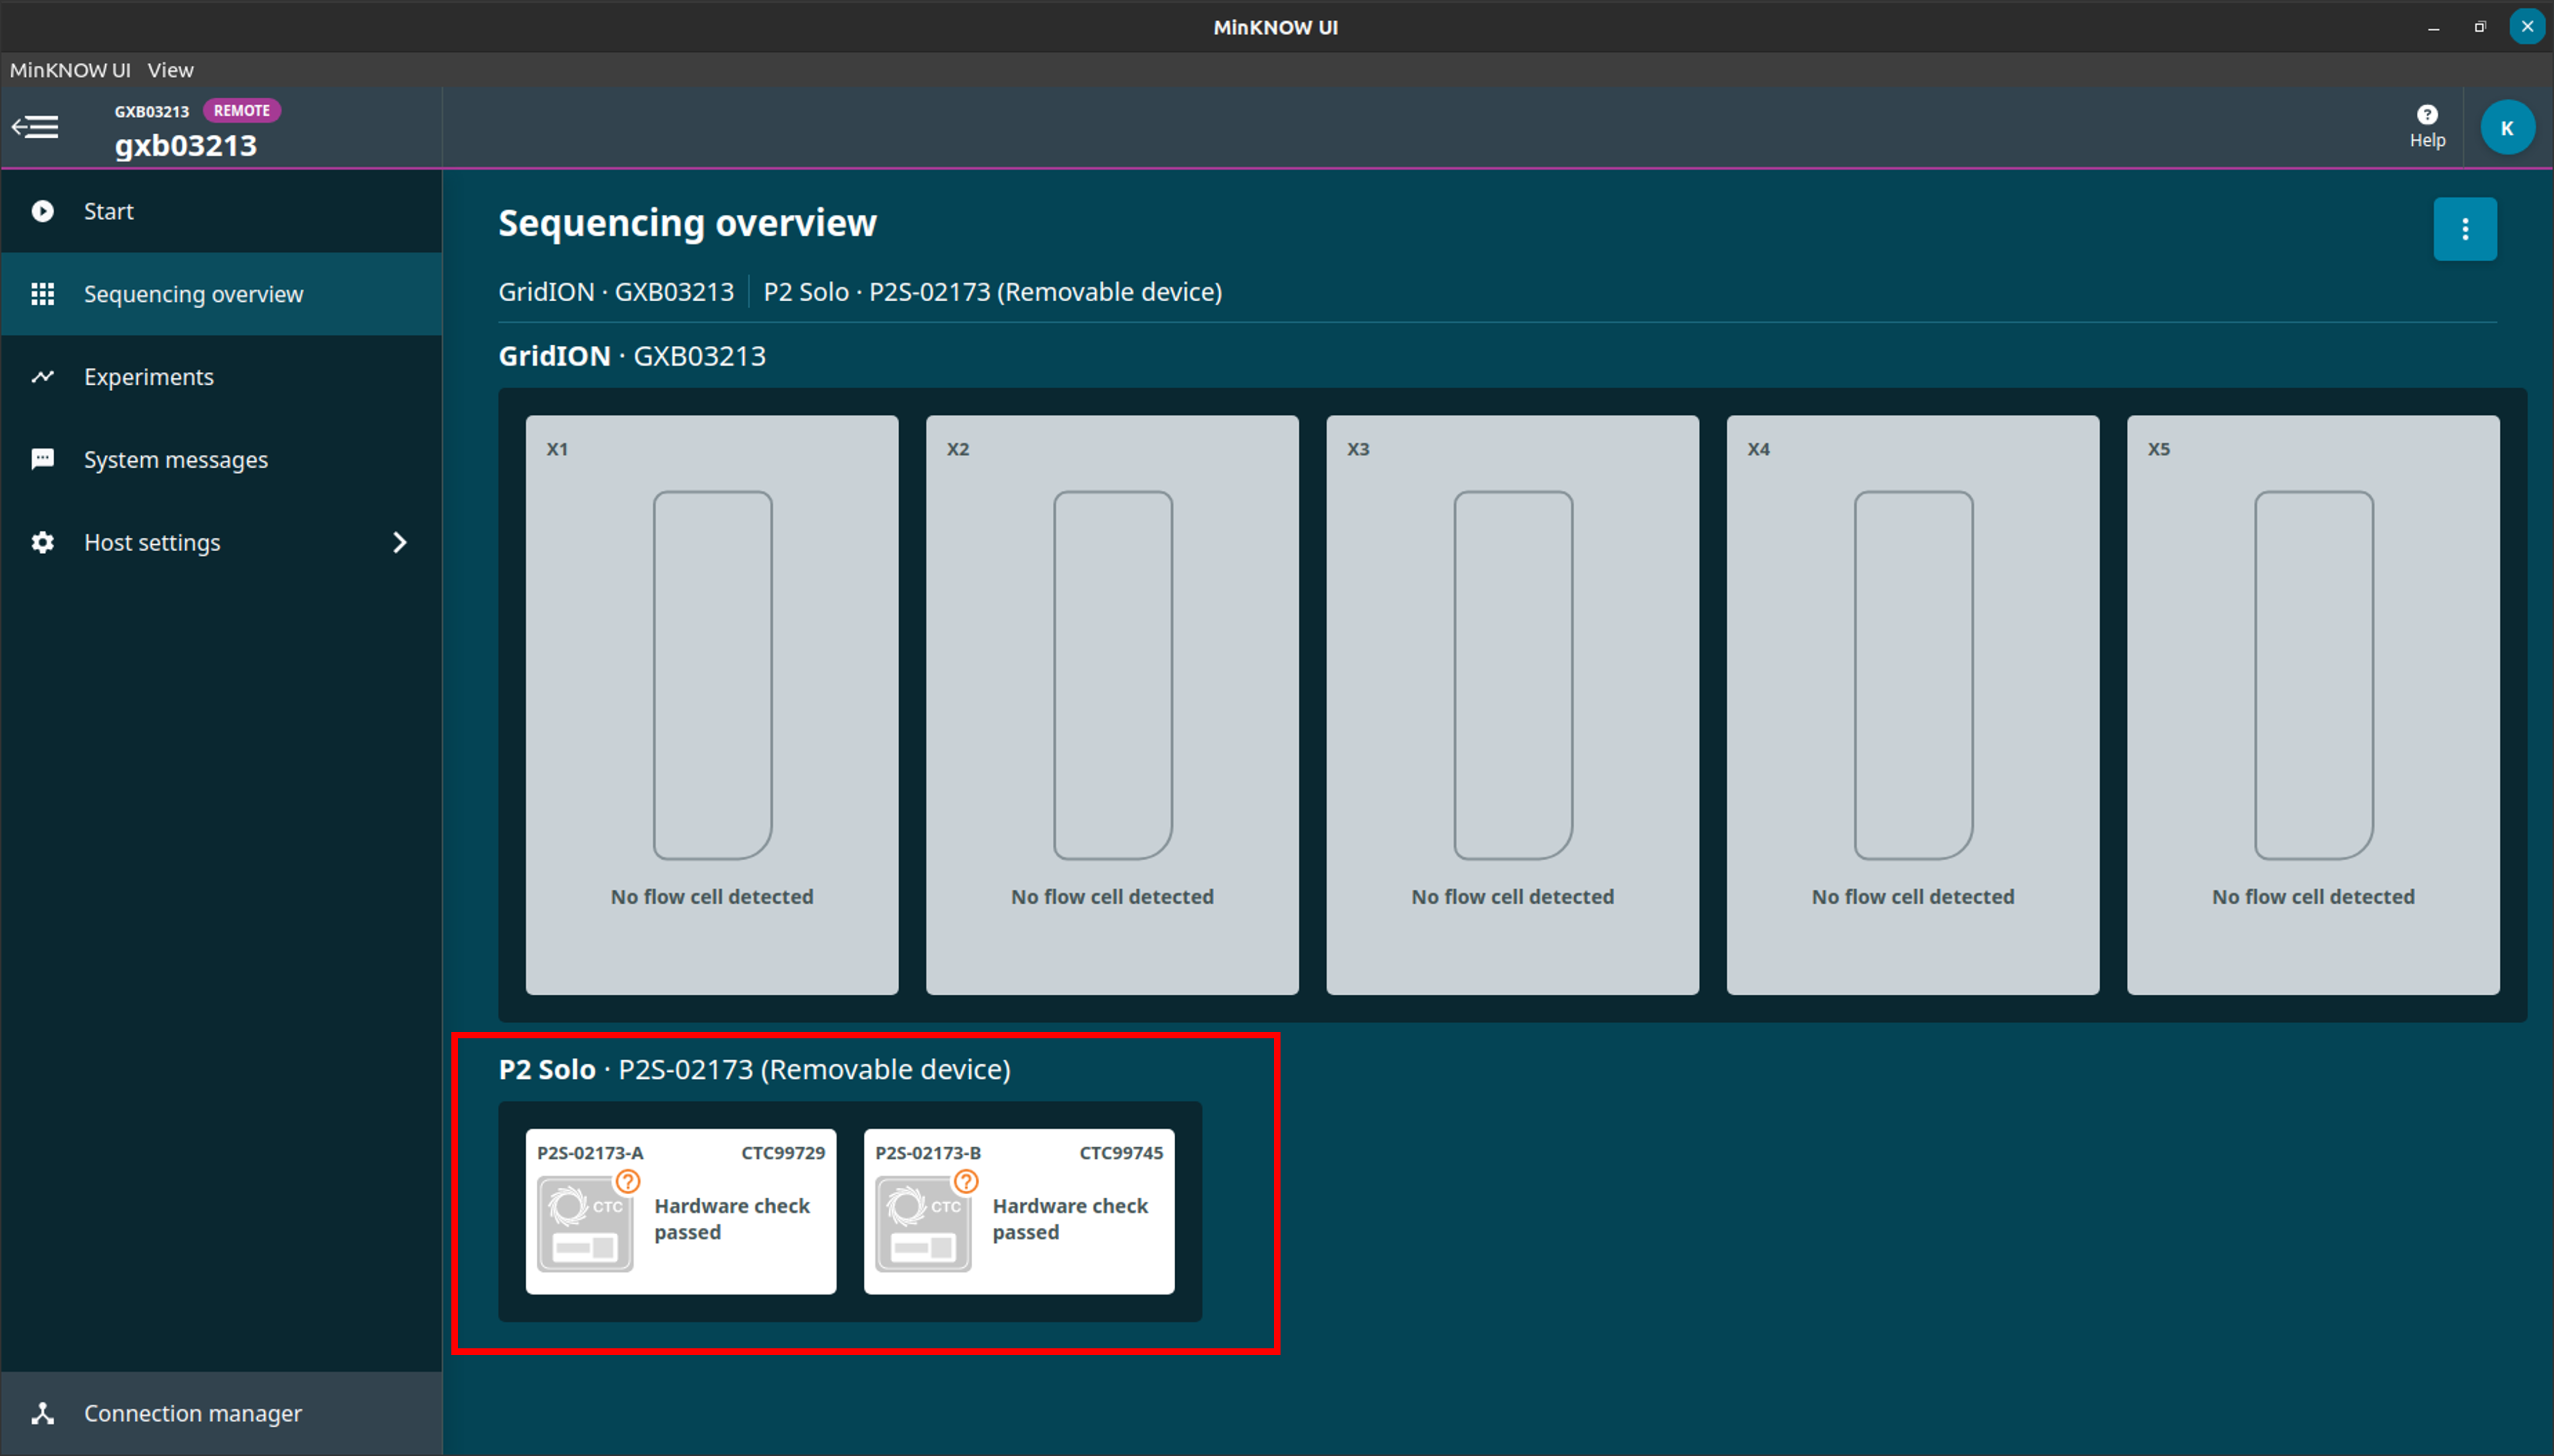Image resolution: width=2554 pixels, height=1456 pixels.
Task: Open System messages in the sidebar
Action: 222,459
